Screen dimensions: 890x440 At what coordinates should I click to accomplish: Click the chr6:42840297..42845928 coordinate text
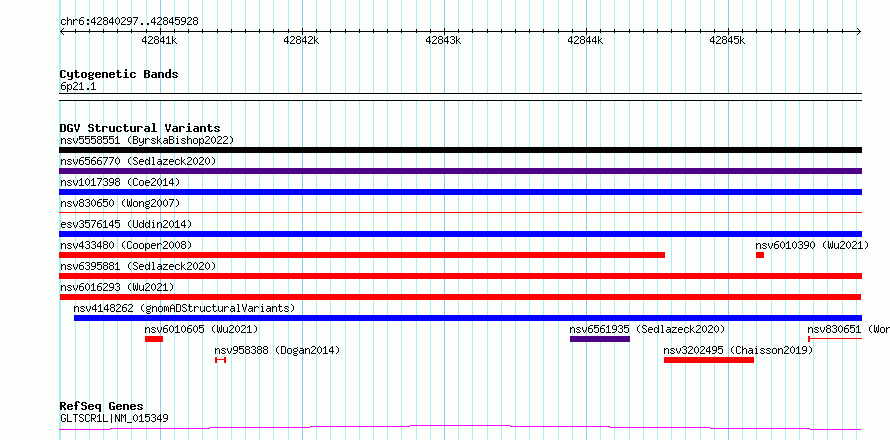pos(129,22)
